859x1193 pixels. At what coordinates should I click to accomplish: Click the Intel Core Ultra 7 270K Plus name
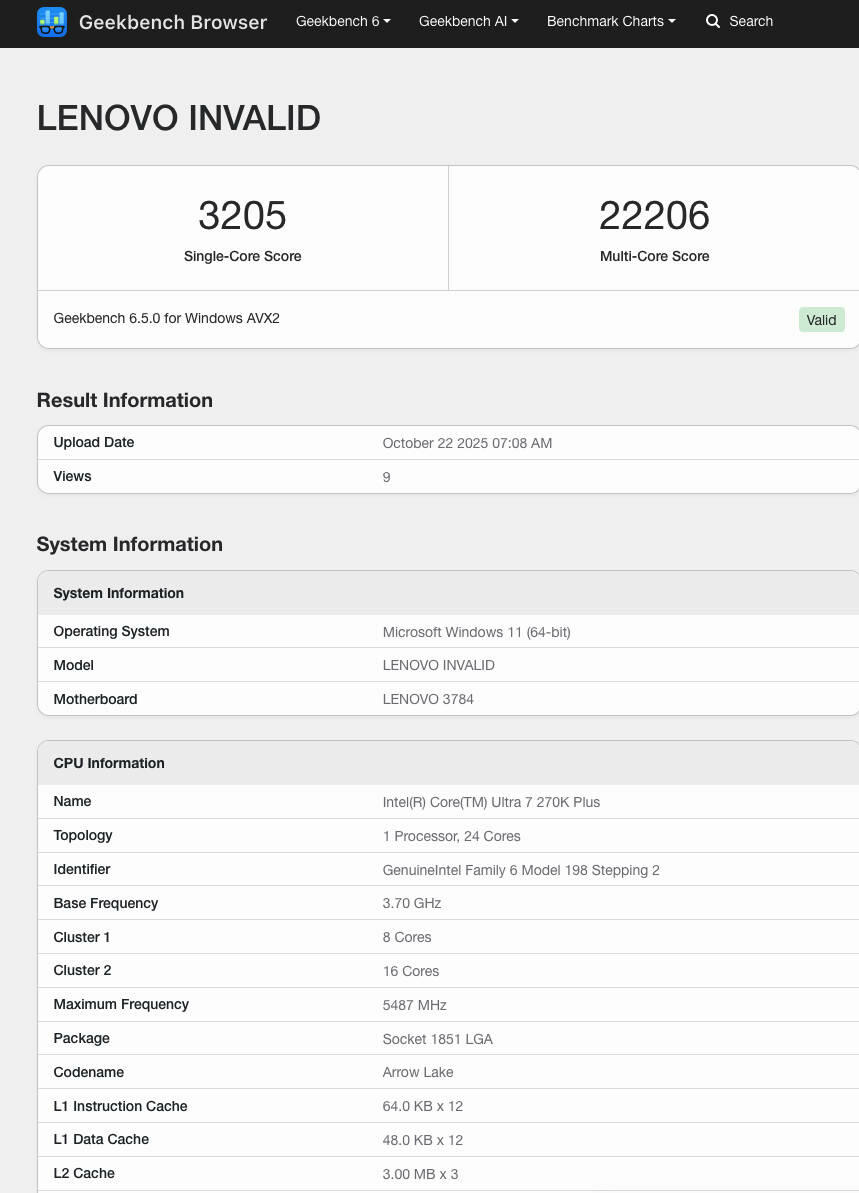pos(491,802)
